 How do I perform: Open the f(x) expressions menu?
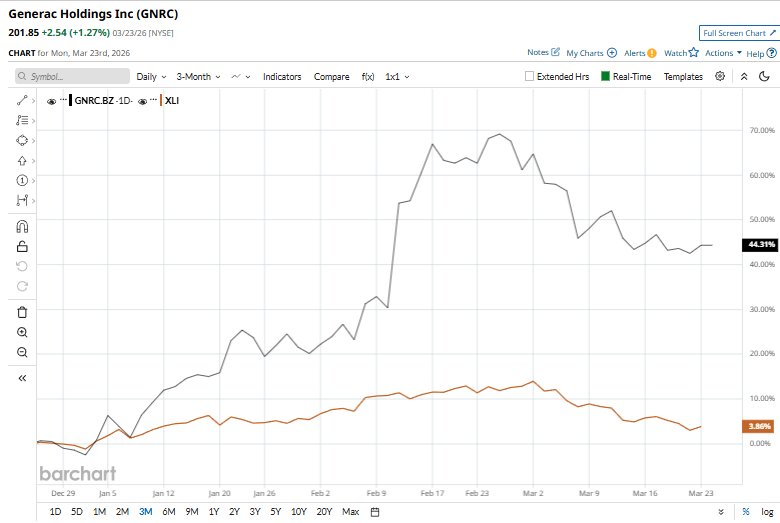(x=368, y=77)
